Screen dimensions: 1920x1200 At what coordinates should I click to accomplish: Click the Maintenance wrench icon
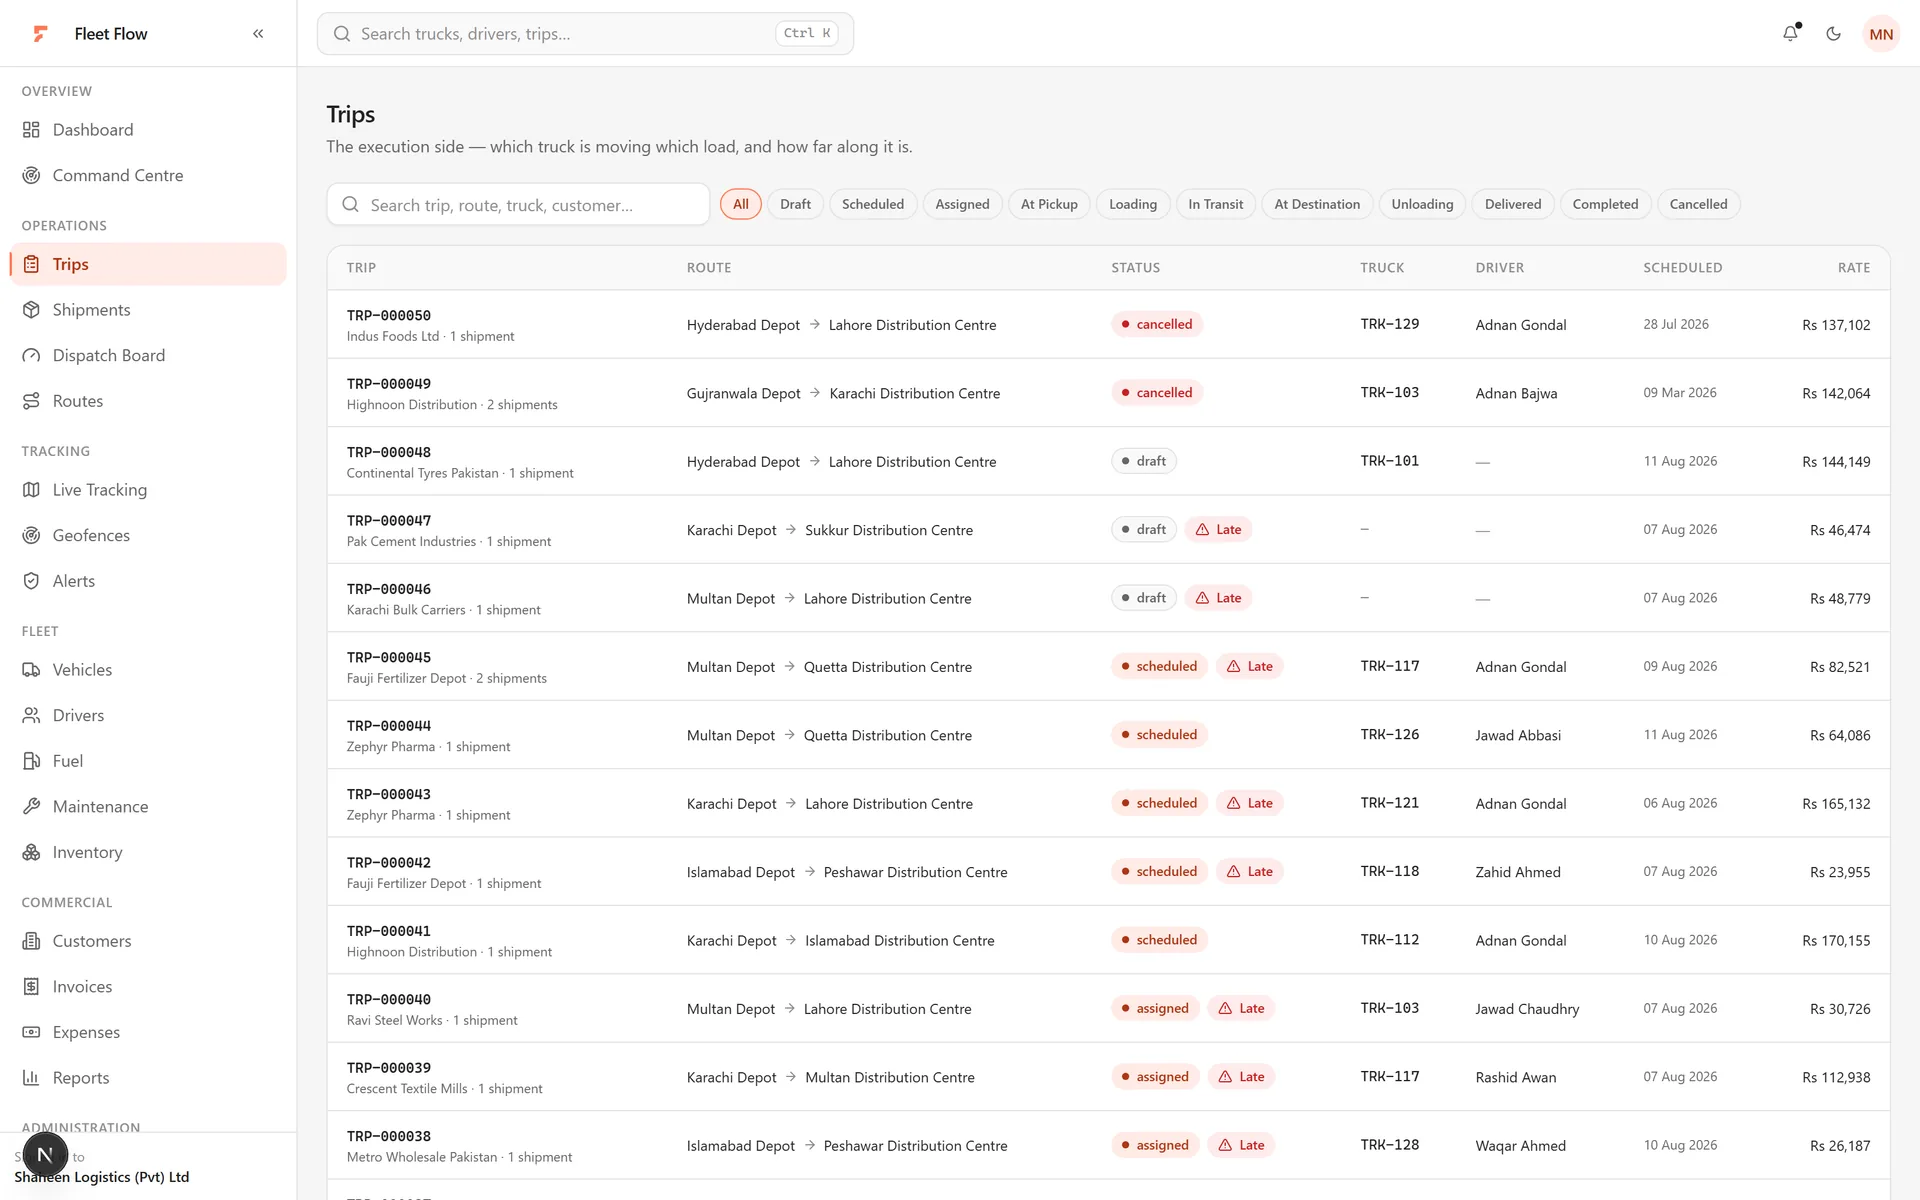coord(32,806)
